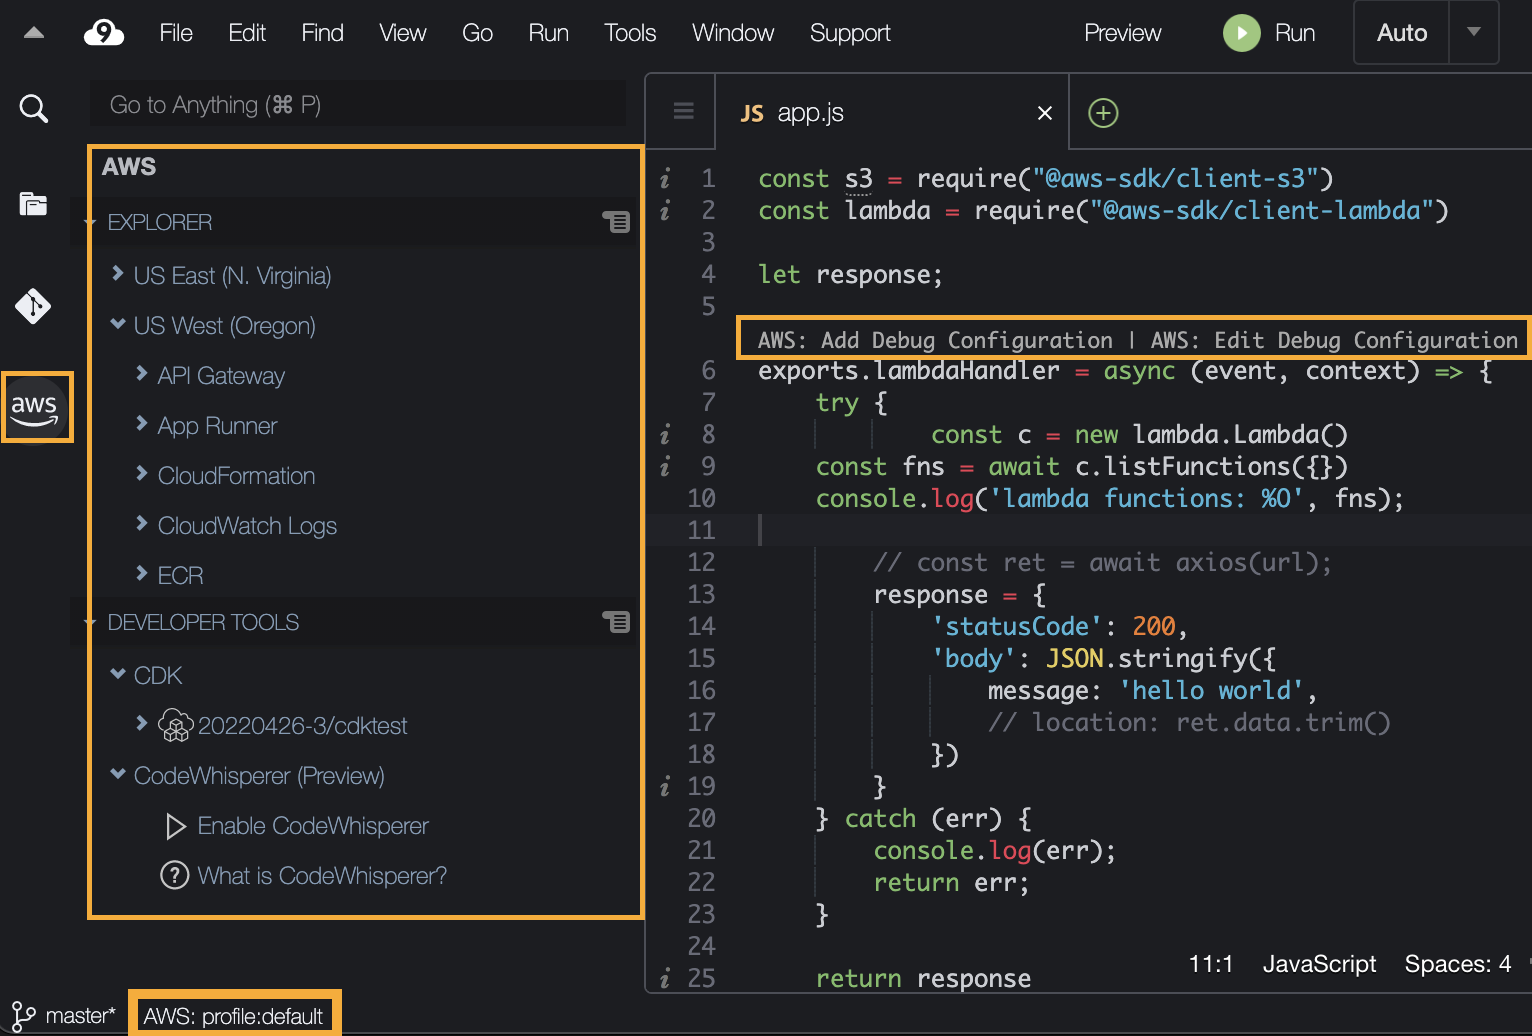Open the View menu

coord(403,33)
